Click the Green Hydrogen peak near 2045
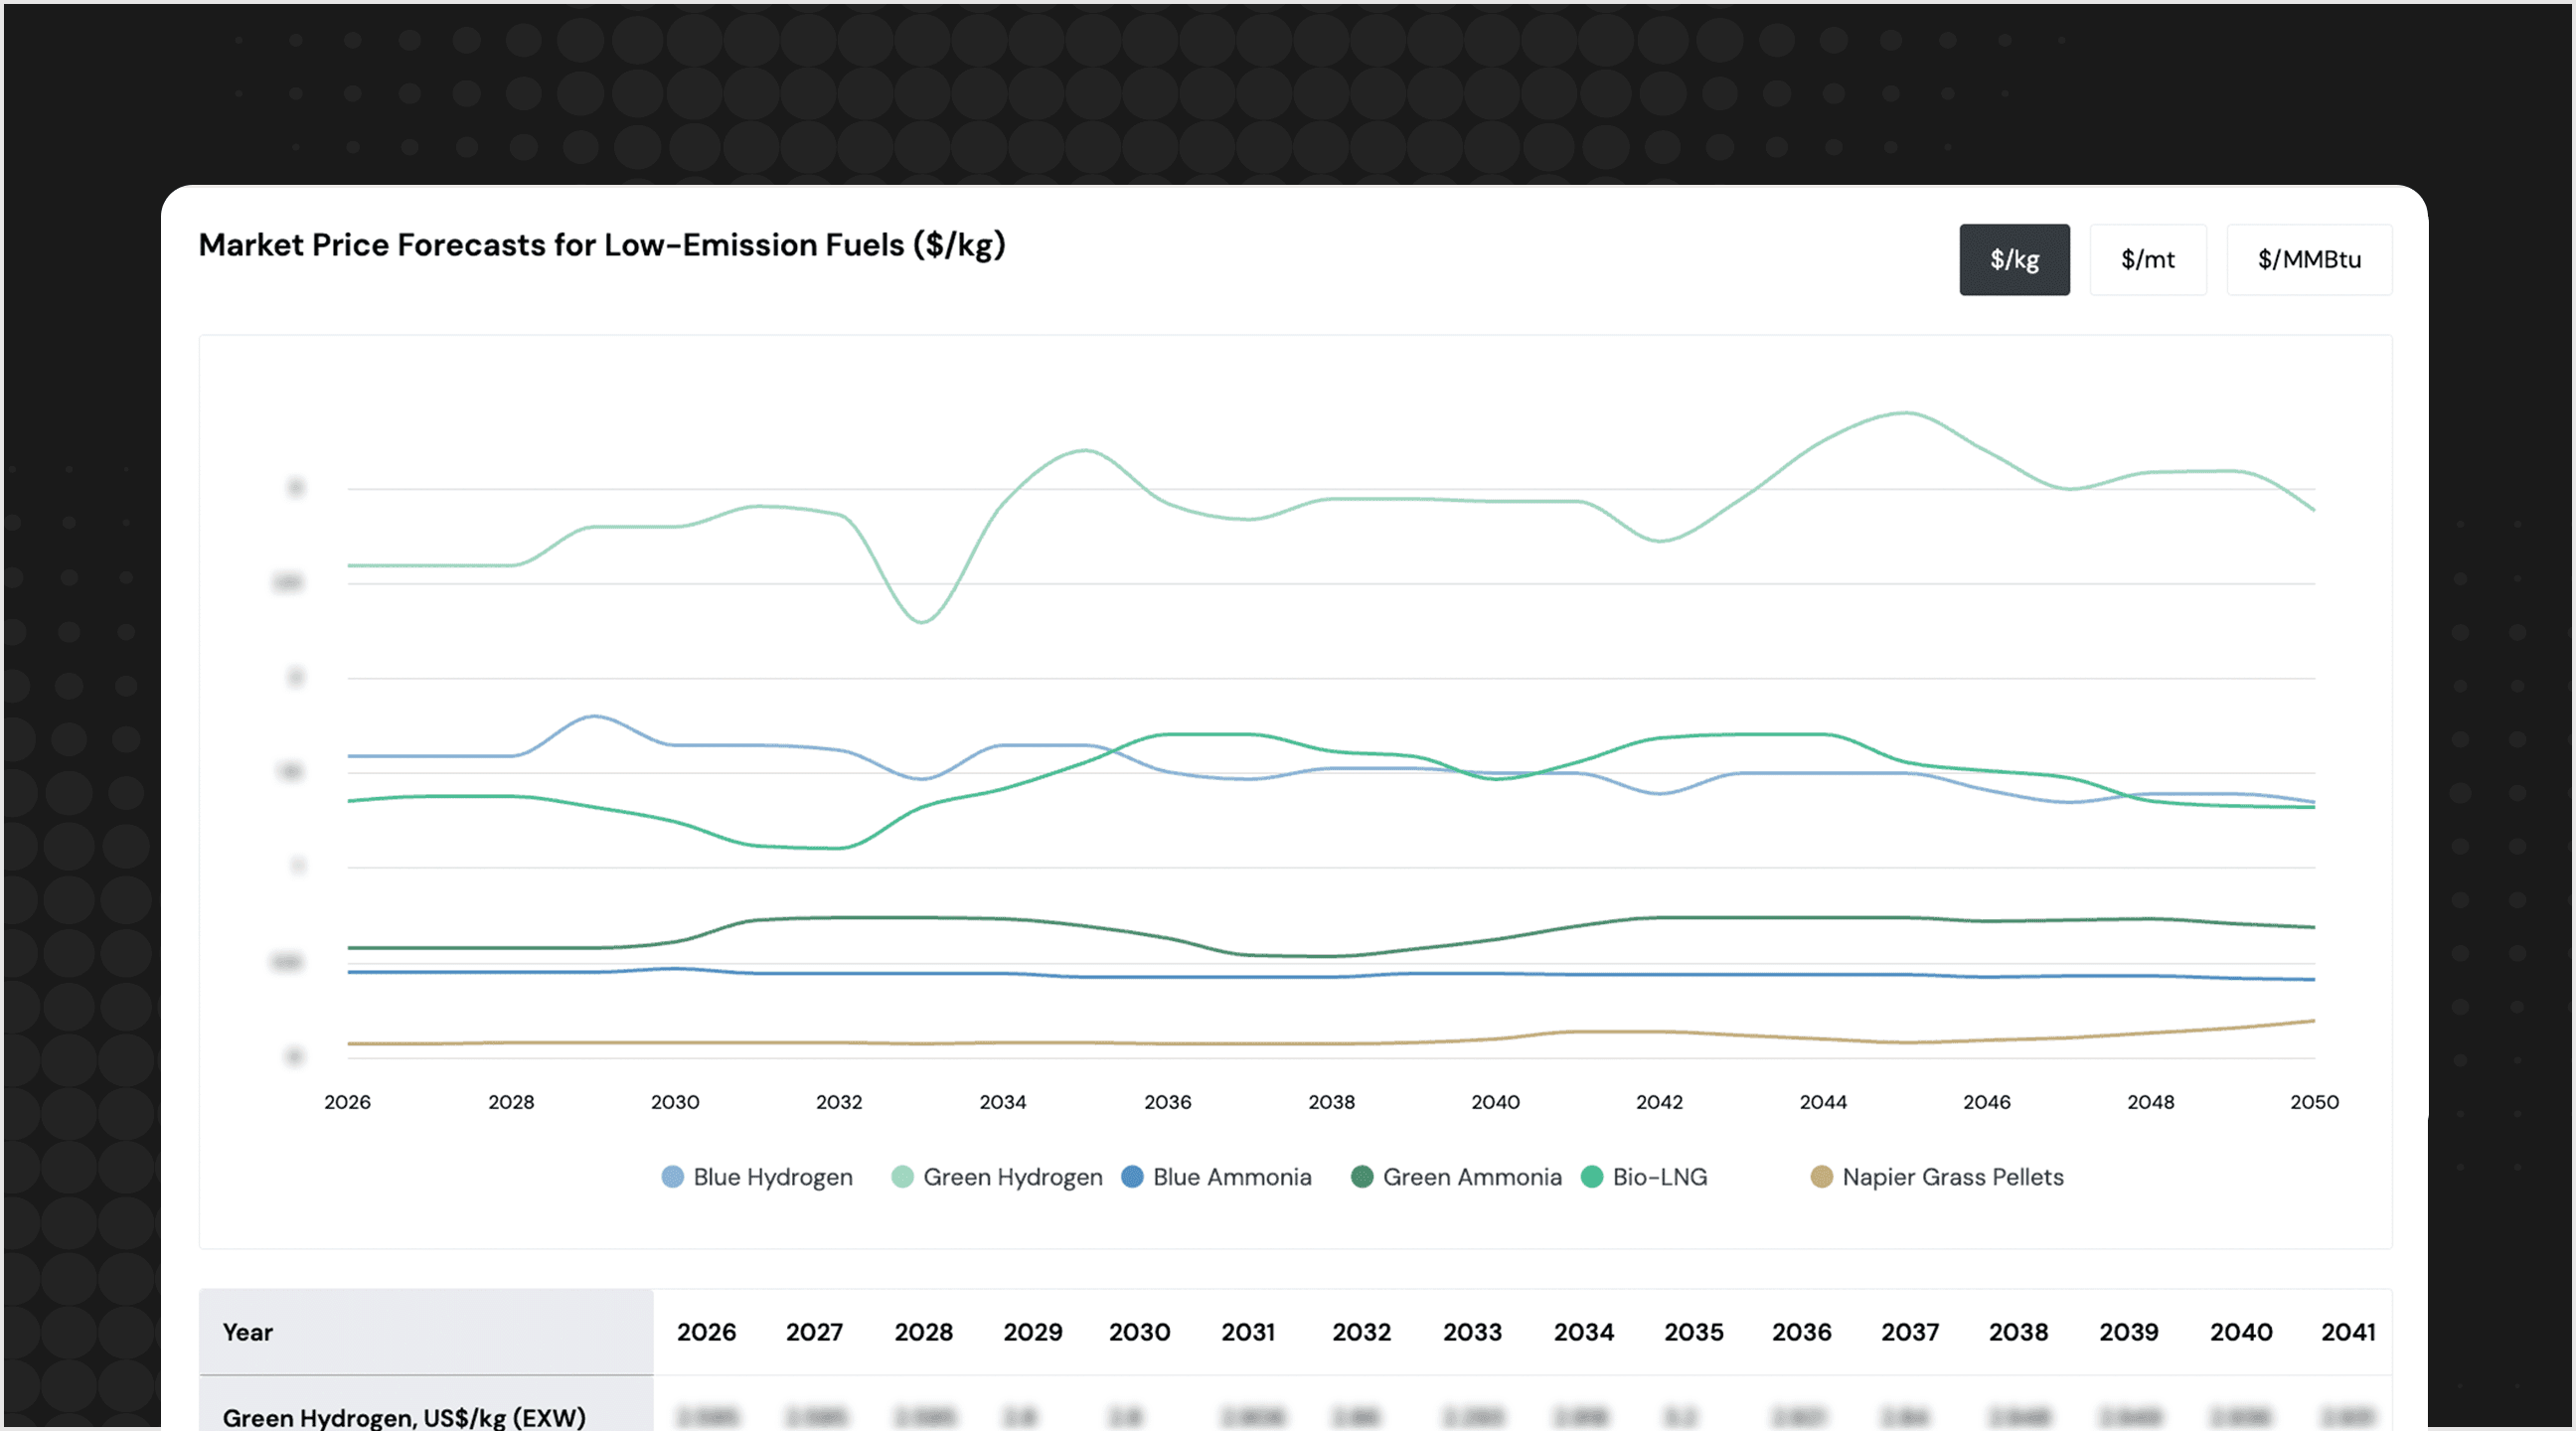 click(x=1906, y=413)
